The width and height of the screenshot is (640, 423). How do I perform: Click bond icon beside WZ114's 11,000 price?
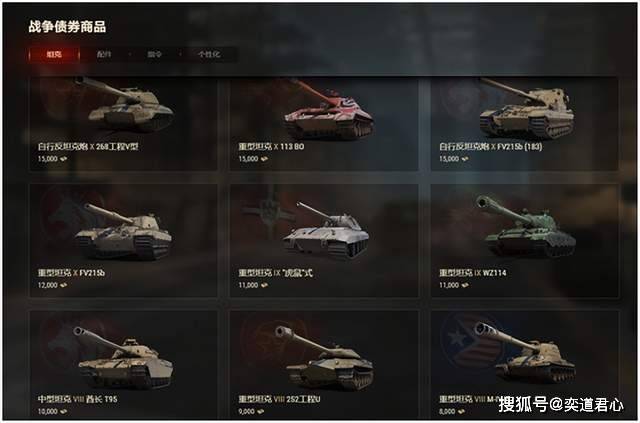[x=465, y=285]
